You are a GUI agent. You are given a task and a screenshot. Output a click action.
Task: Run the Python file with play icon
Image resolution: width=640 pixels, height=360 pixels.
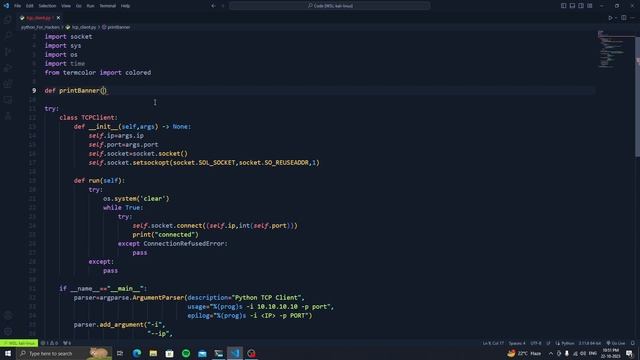click(610, 18)
